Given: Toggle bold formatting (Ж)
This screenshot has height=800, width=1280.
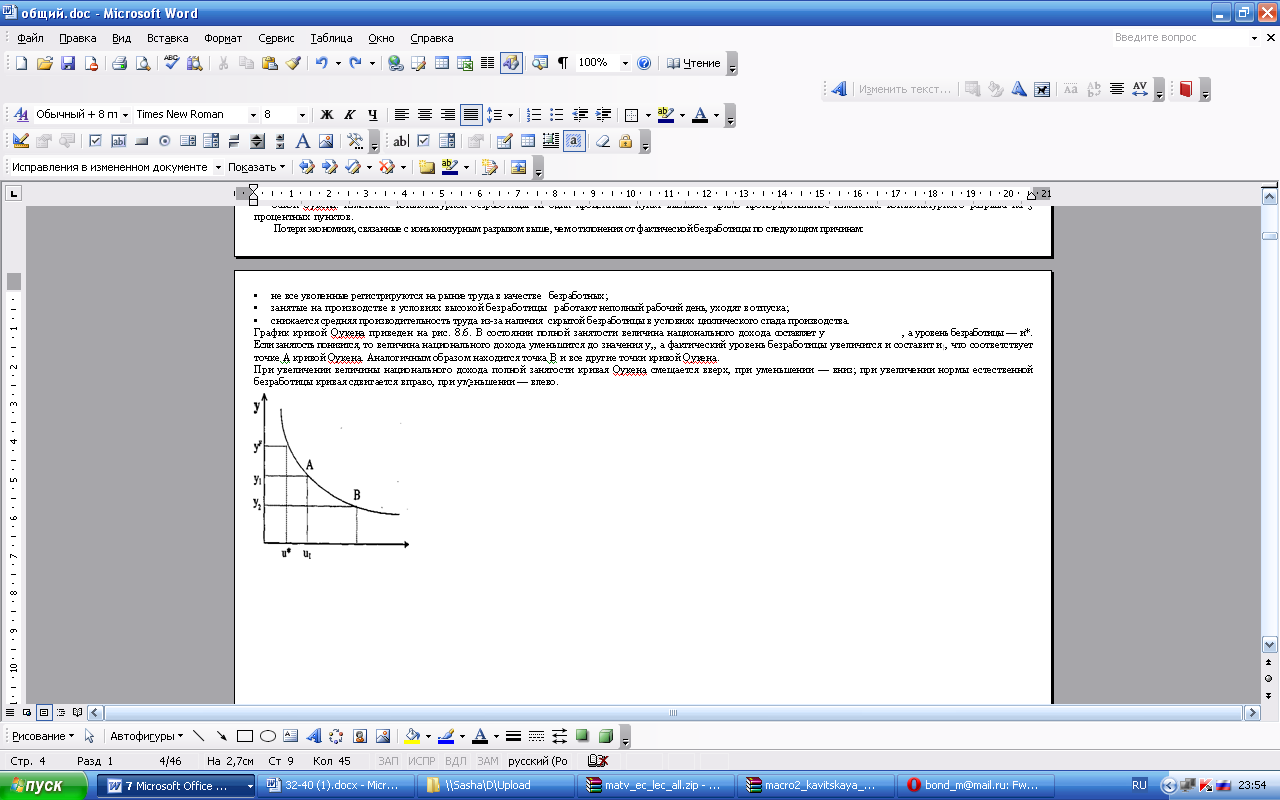Looking at the screenshot, I should click(x=326, y=115).
